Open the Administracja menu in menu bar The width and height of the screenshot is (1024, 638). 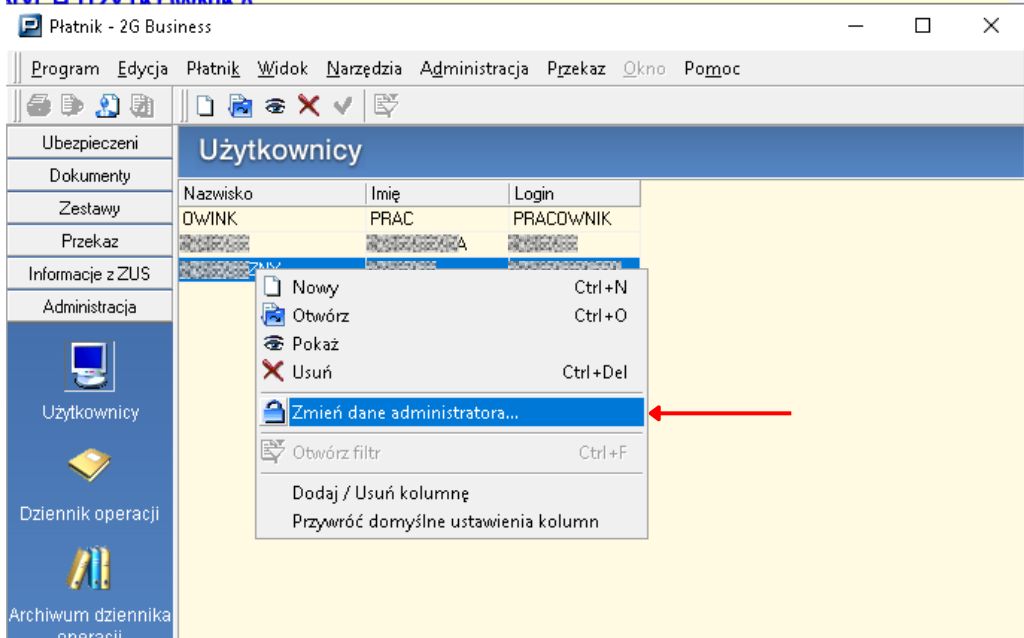[x=474, y=69]
